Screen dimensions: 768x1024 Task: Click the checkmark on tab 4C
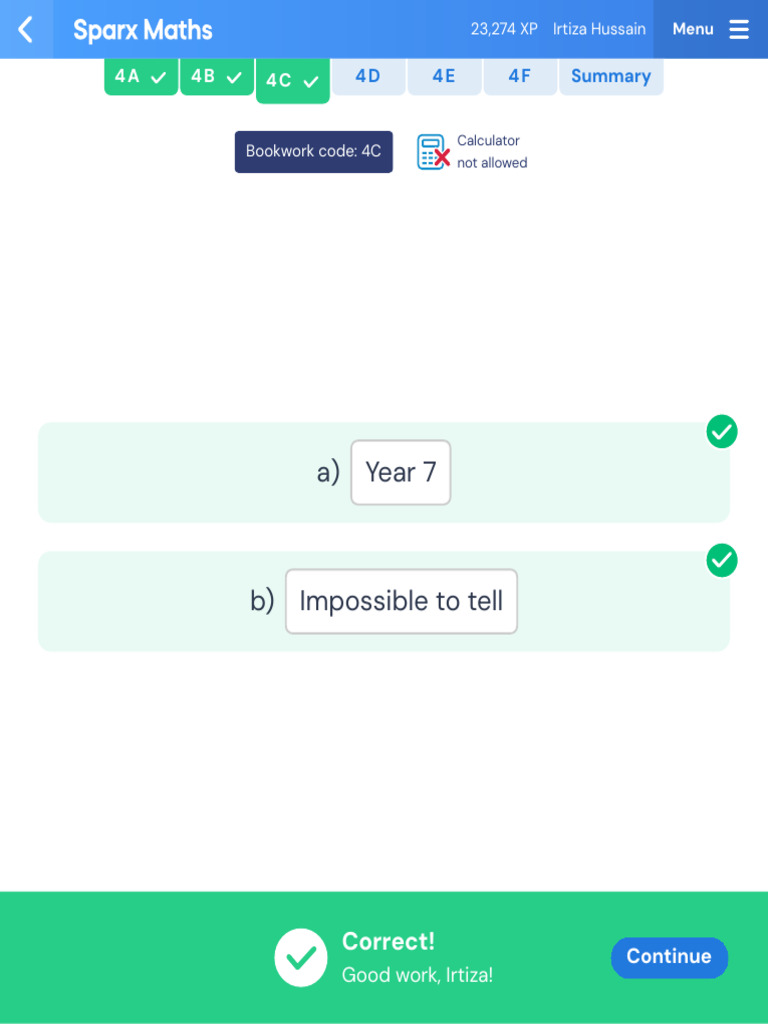[x=311, y=81]
